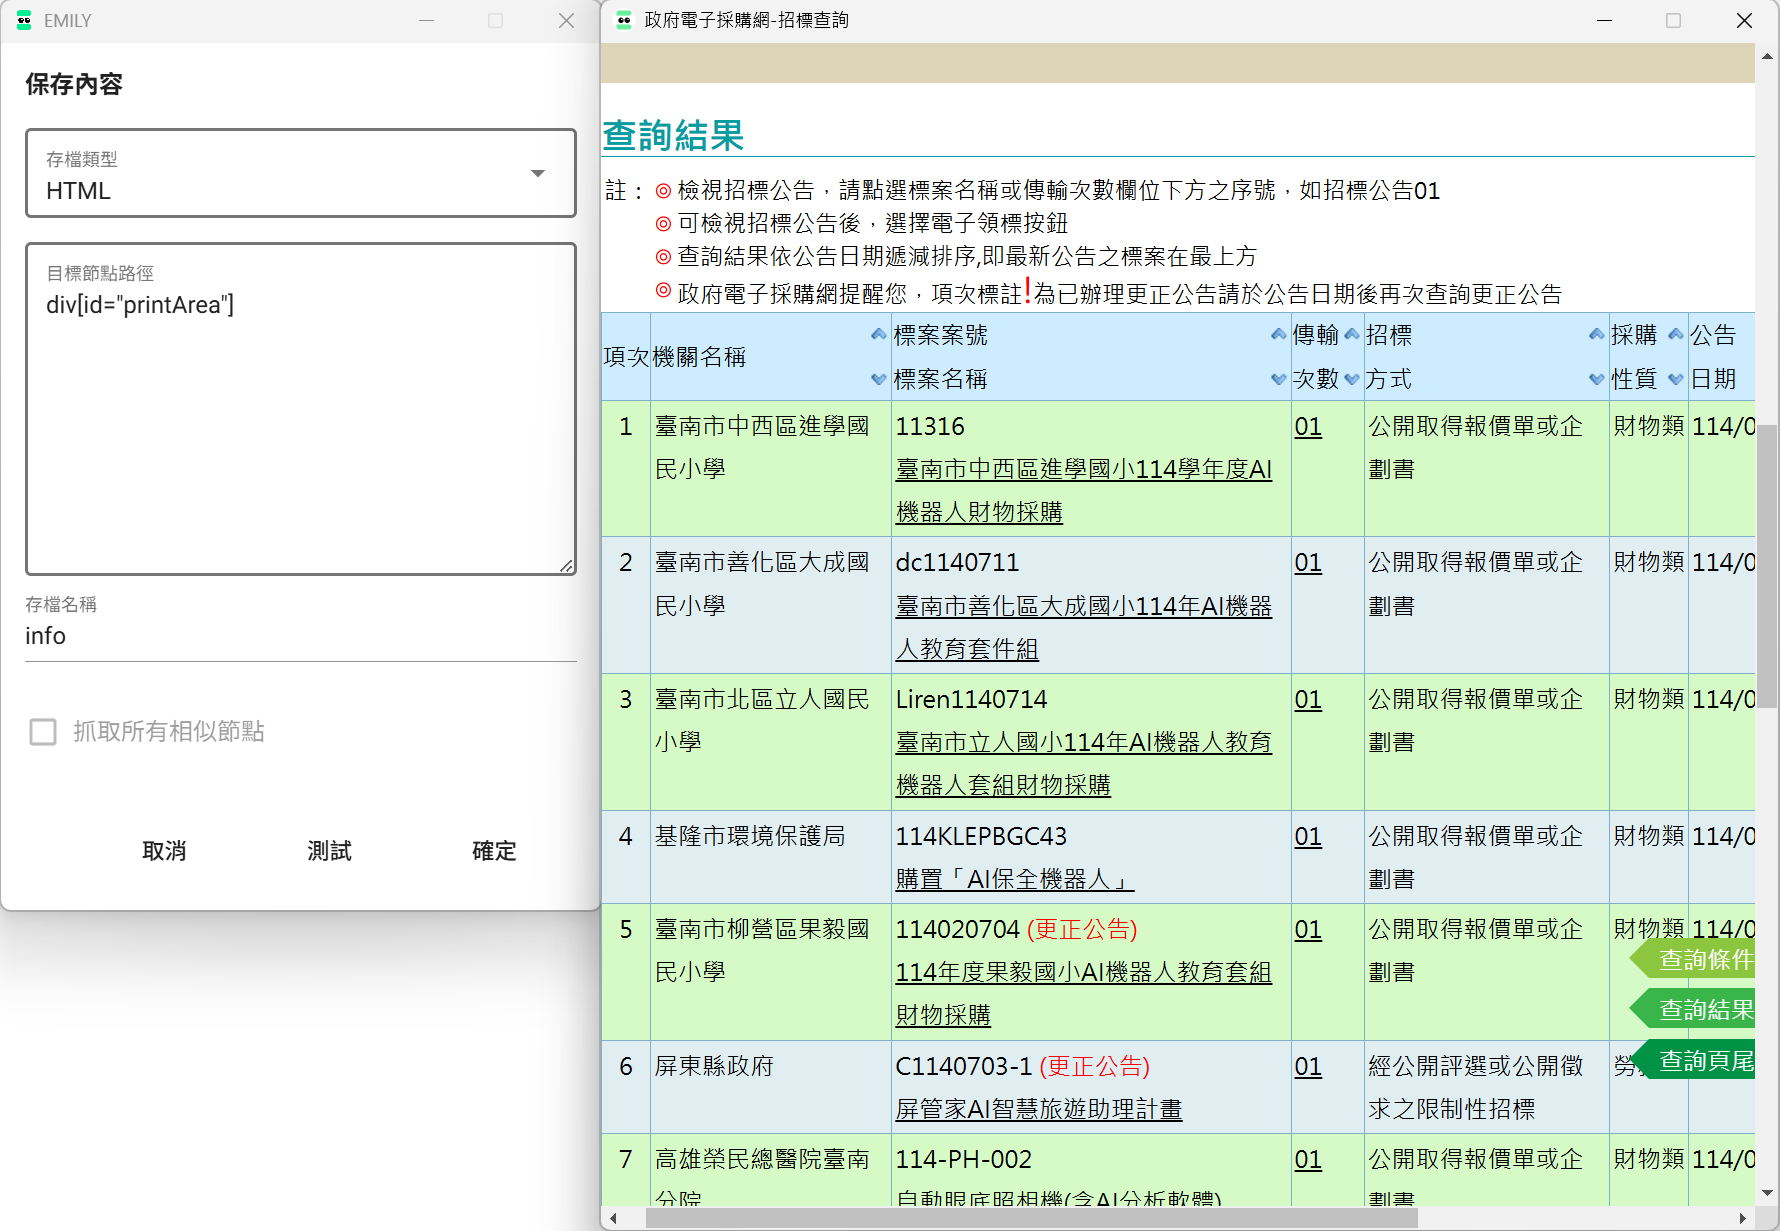Cancel with the 取消 button
1780x1231 pixels.
coord(164,851)
